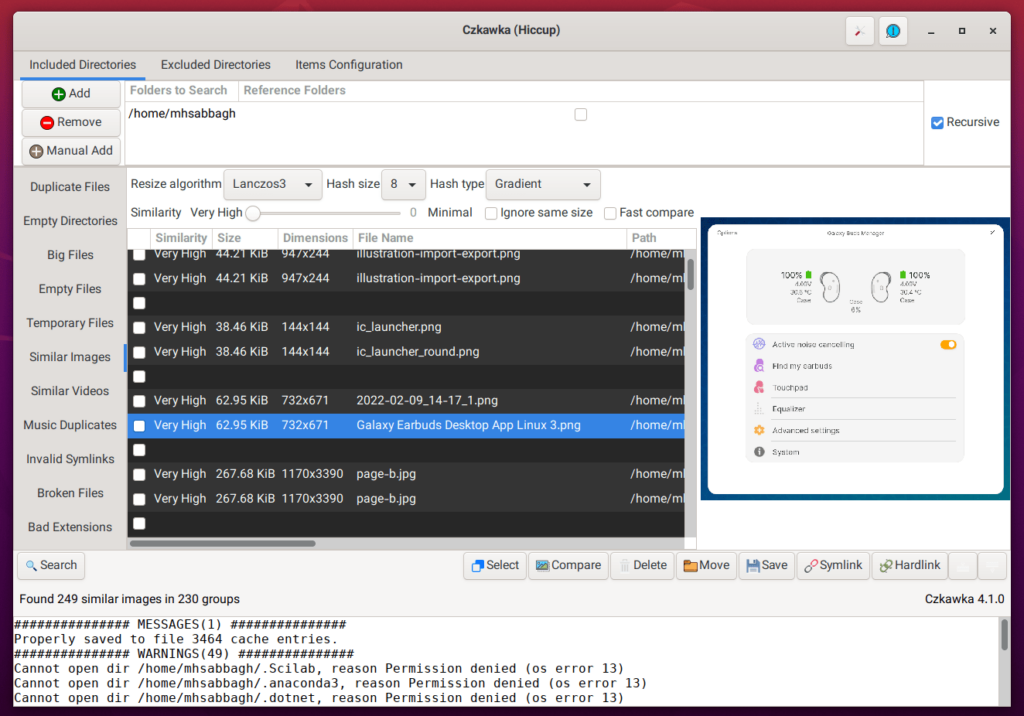
Task: Select Similar Videos in the sidebar
Action: (70, 391)
